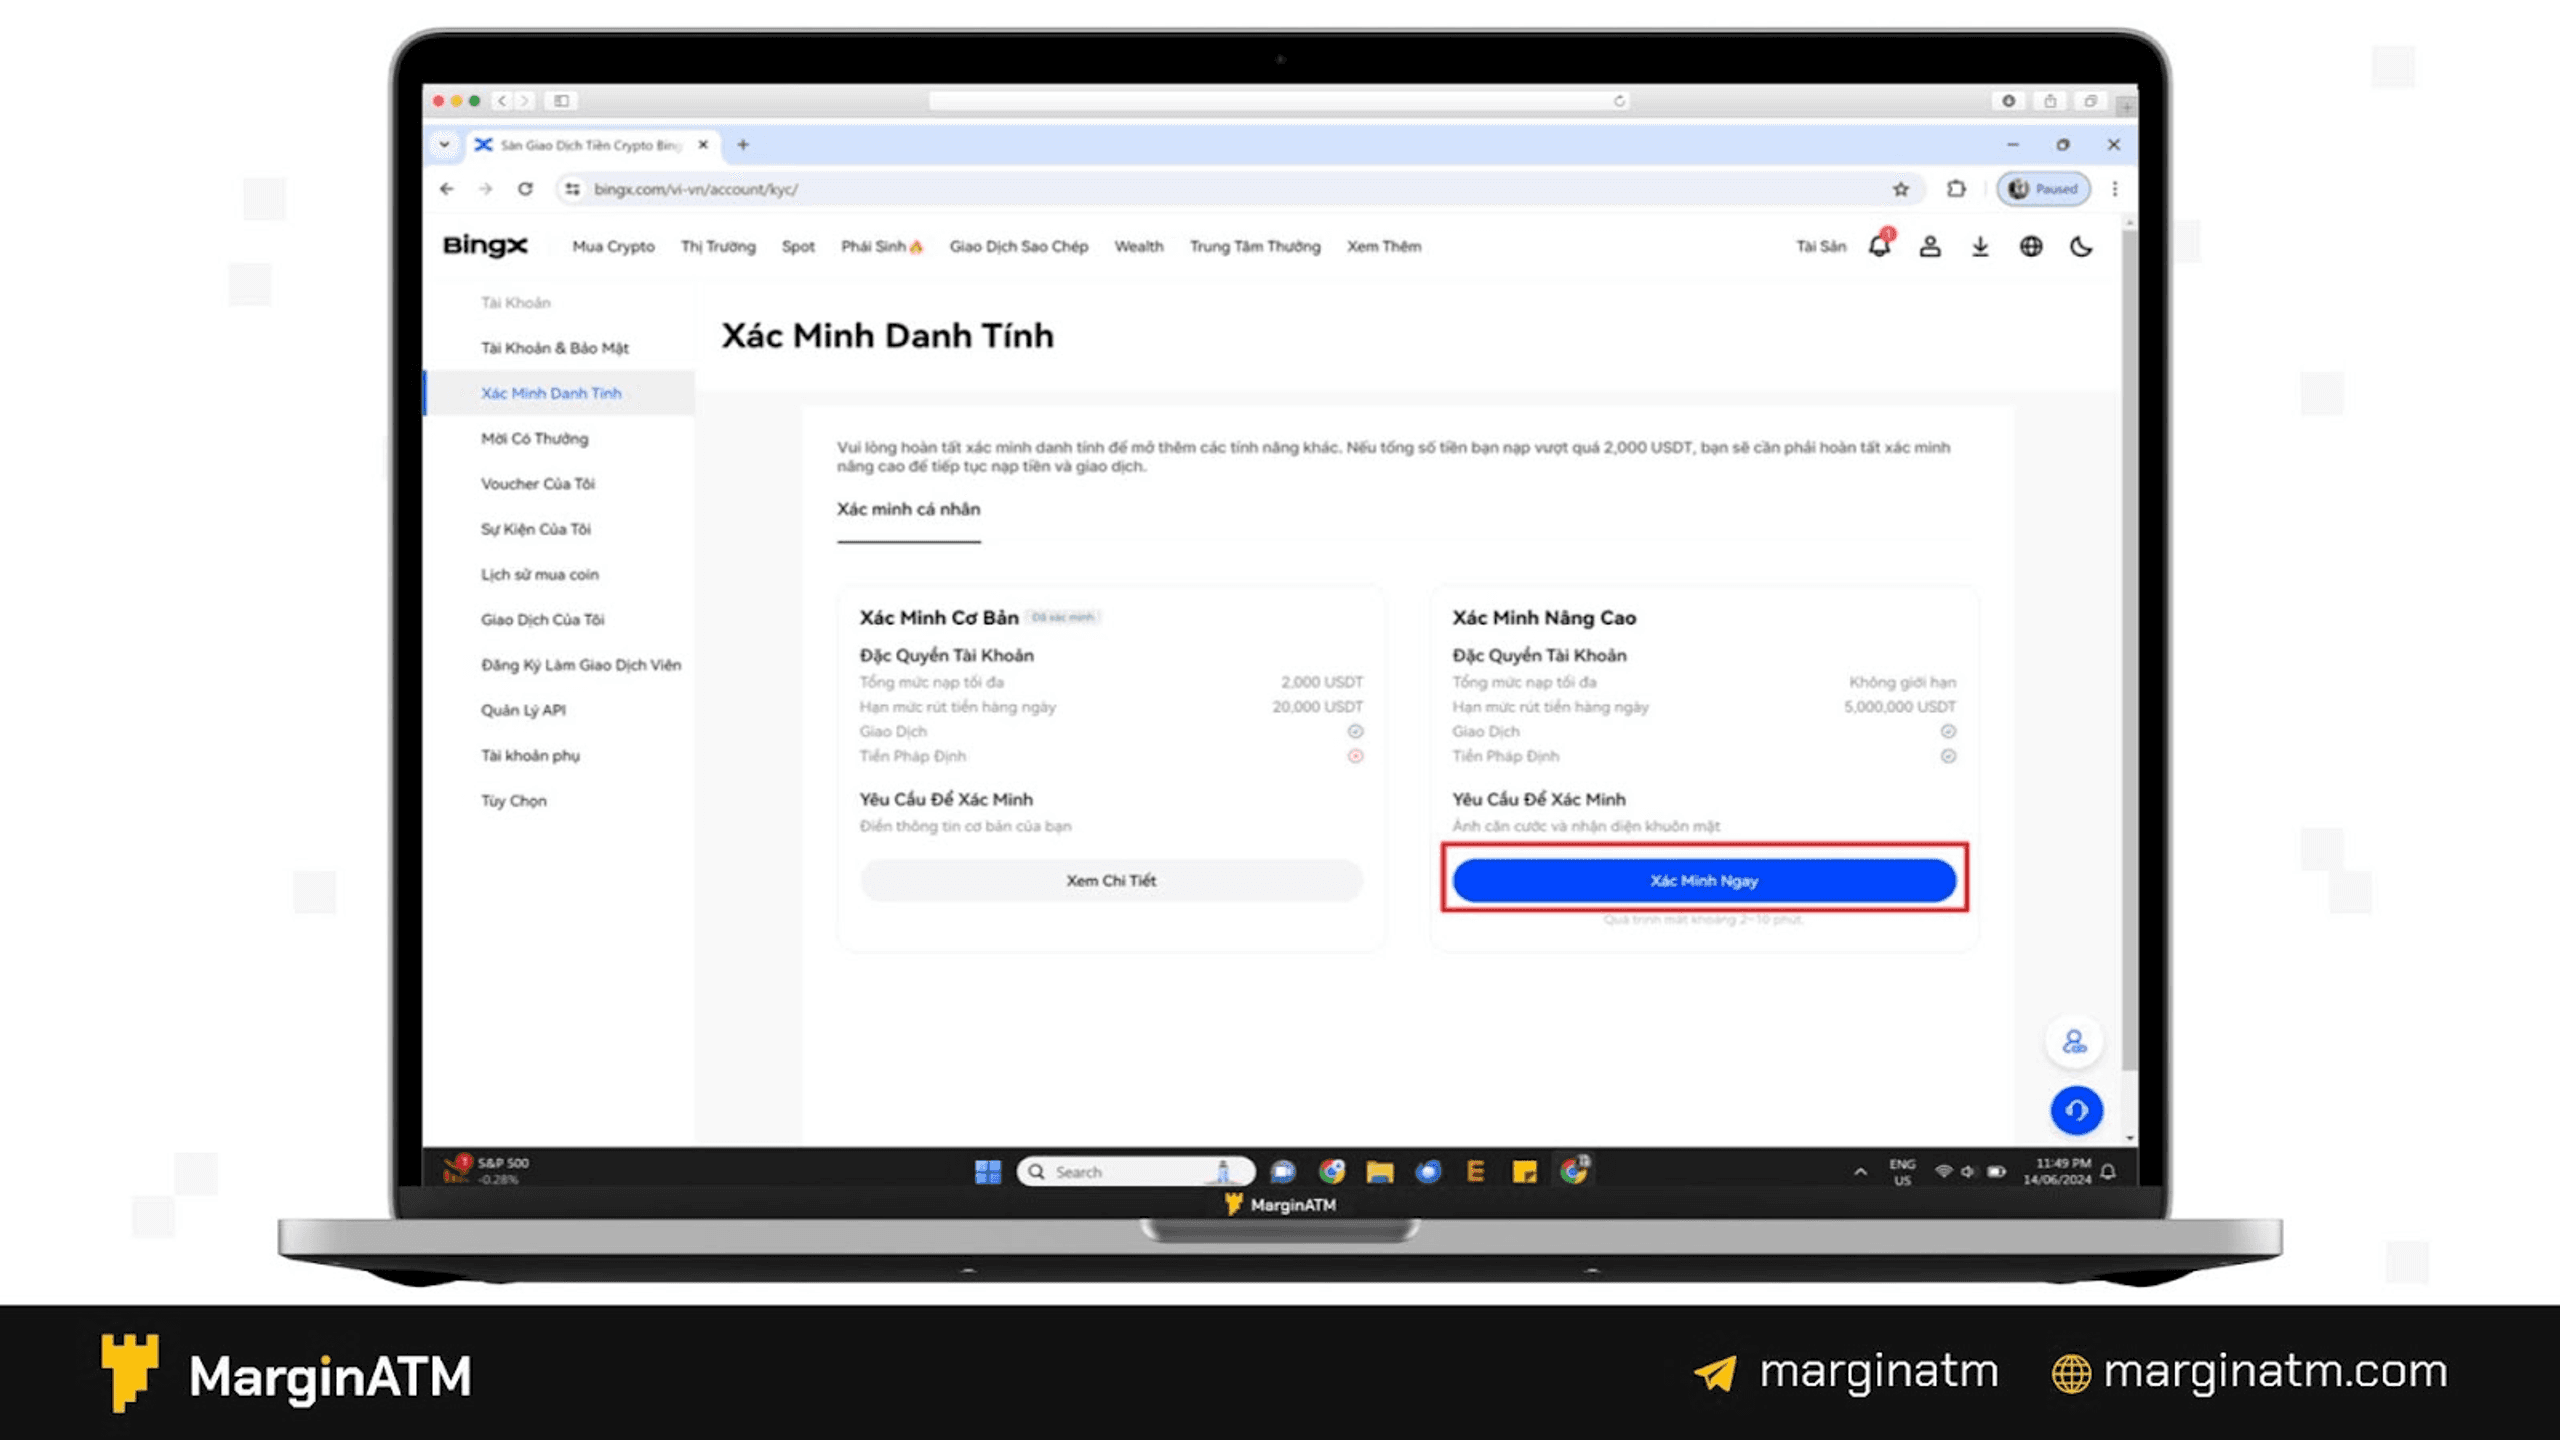Select Voucher Của Tôi sidebar item
The height and width of the screenshot is (1440, 2560).
coord(538,484)
